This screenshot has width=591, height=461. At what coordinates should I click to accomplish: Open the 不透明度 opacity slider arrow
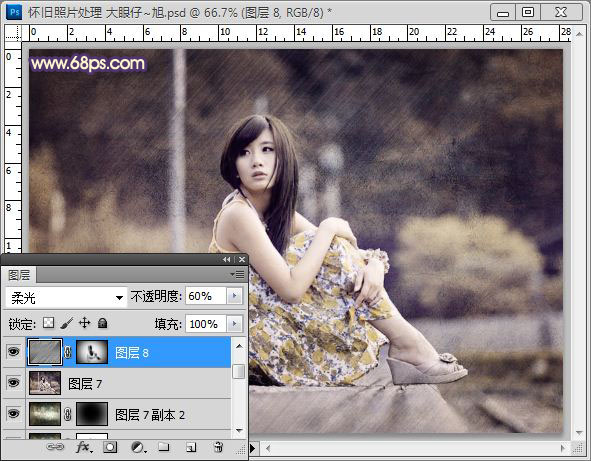[x=234, y=296]
